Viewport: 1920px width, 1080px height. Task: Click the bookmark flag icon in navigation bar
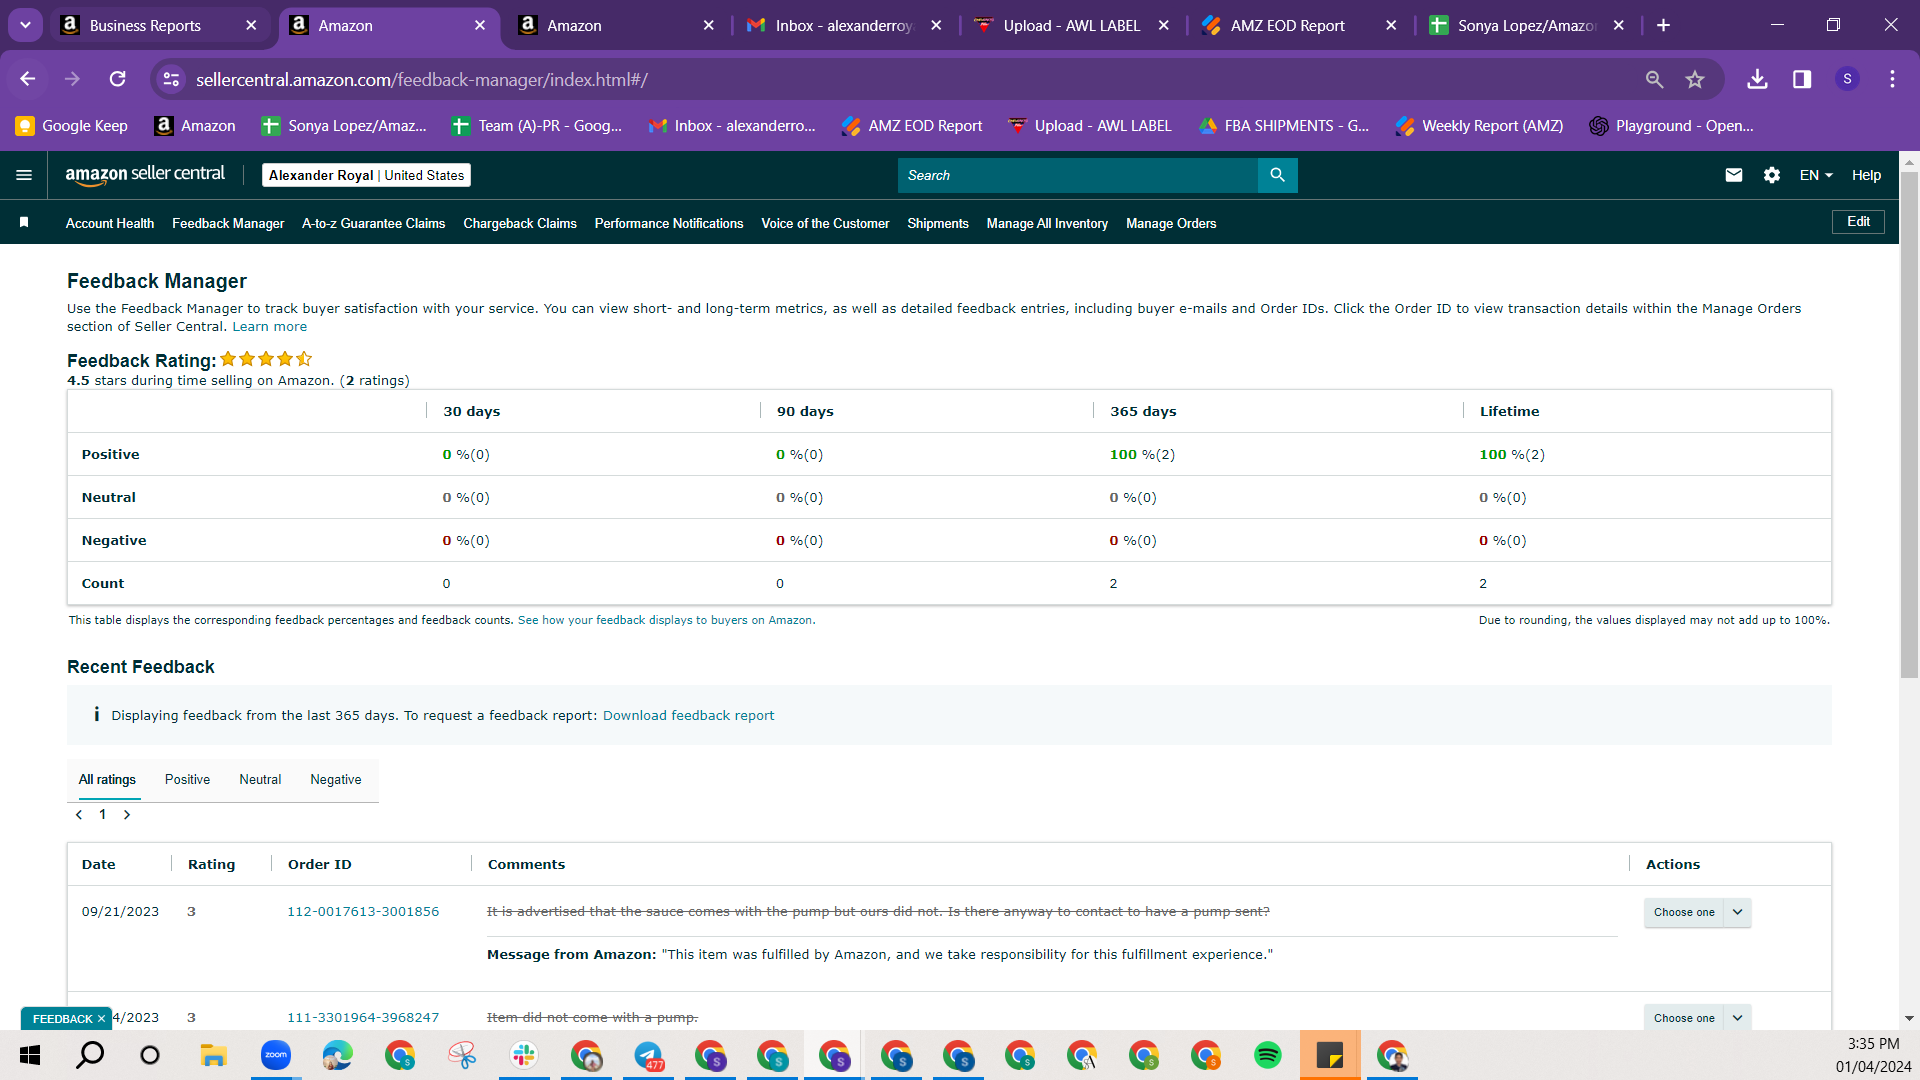tap(24, 222)
